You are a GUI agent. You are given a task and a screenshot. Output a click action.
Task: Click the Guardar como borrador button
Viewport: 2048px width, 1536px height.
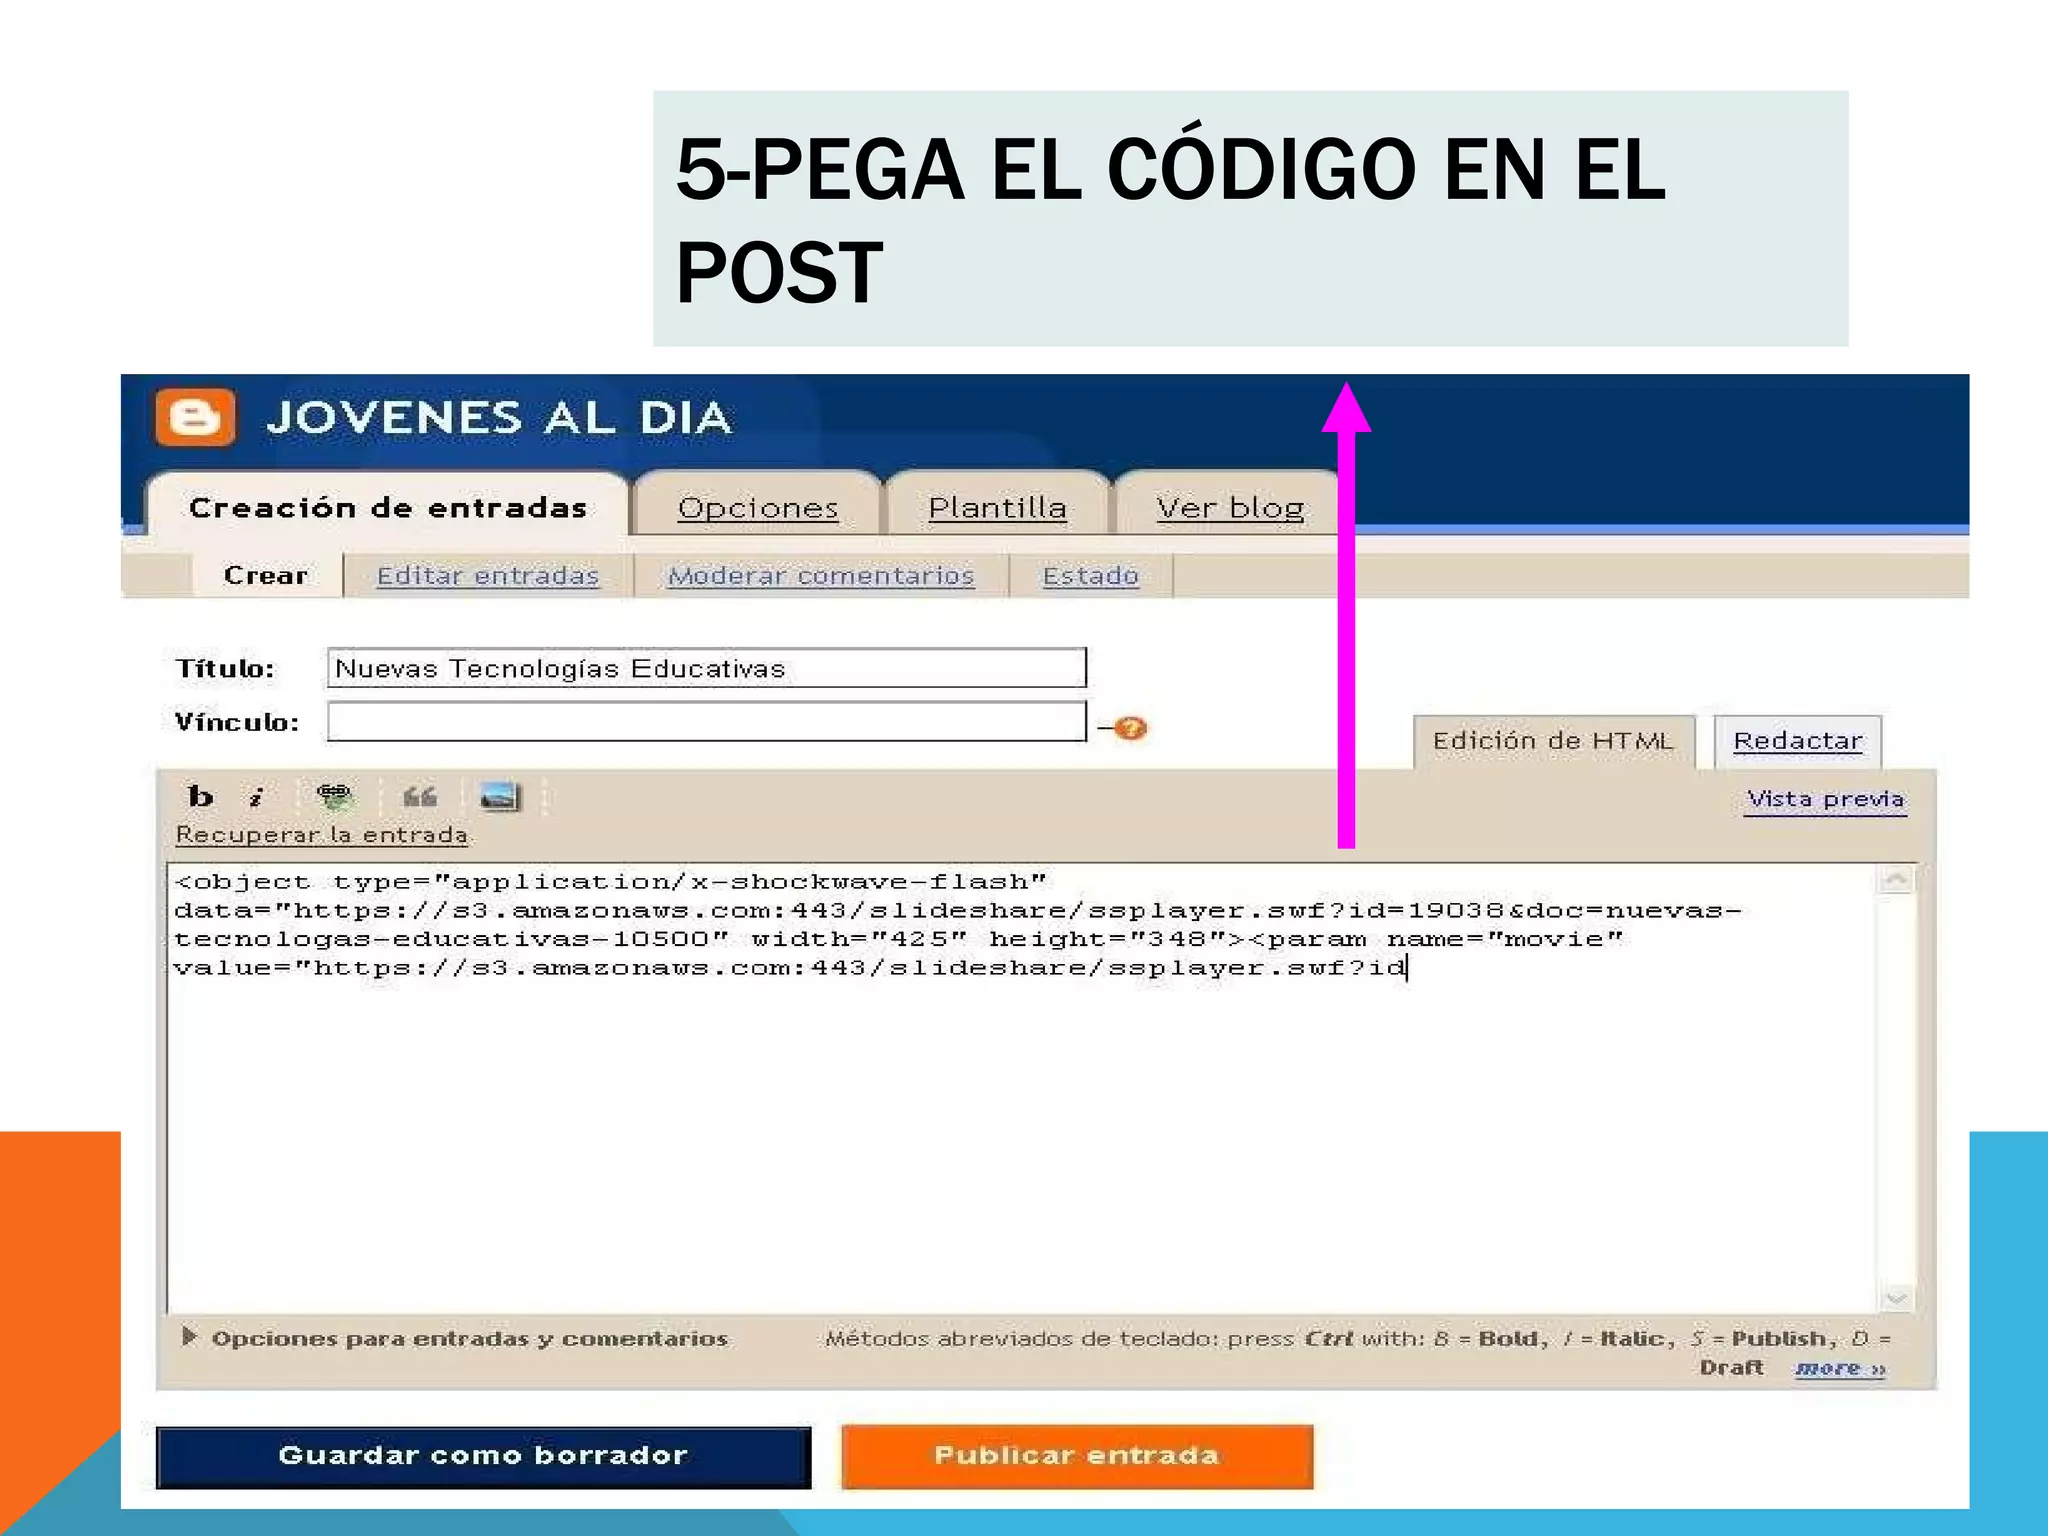484,1456
